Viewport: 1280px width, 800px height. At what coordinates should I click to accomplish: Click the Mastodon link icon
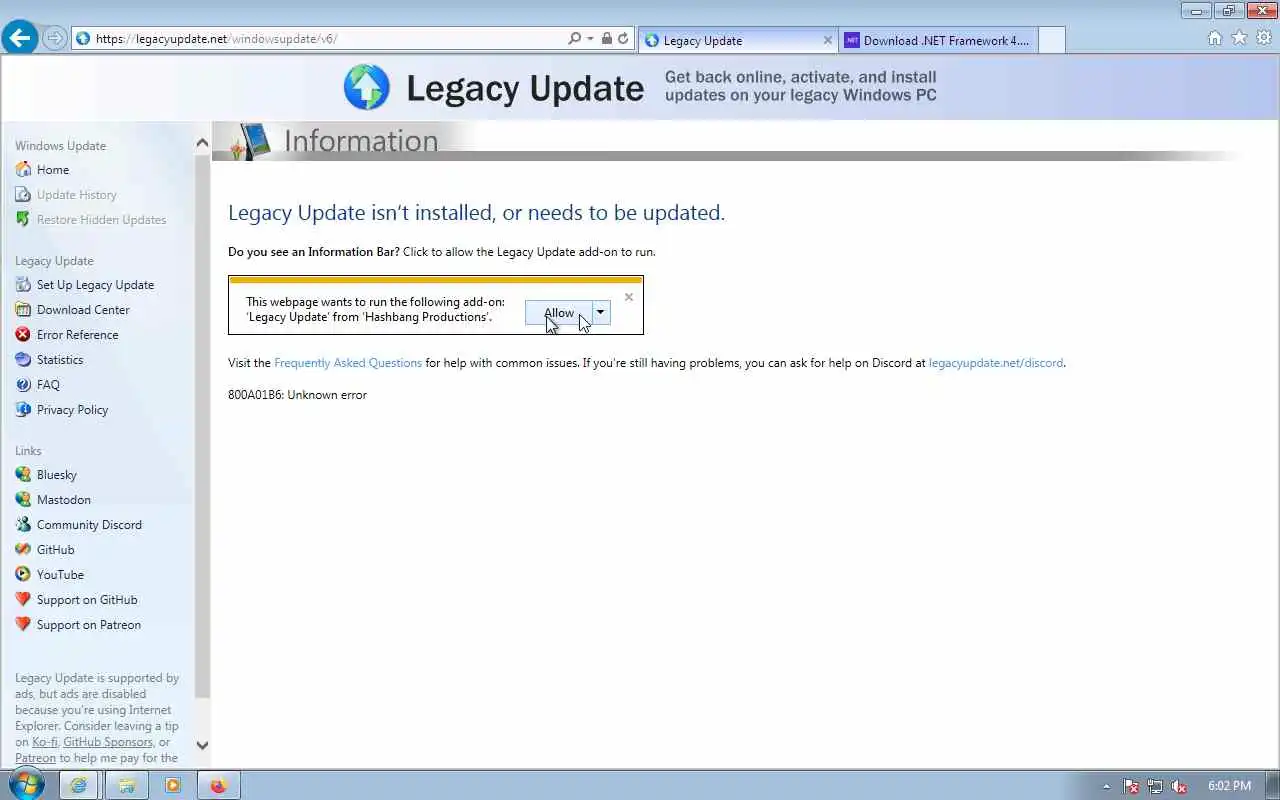[x=23, y=500]
